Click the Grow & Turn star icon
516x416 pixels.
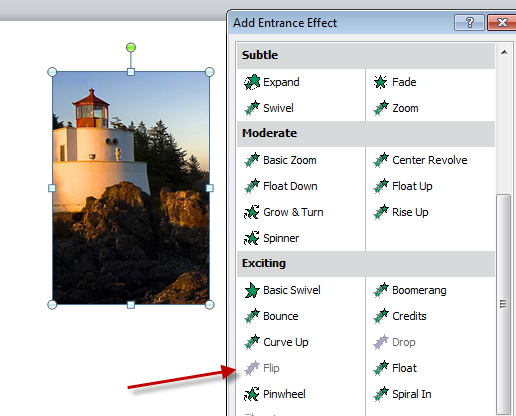[x=252, y=212]
